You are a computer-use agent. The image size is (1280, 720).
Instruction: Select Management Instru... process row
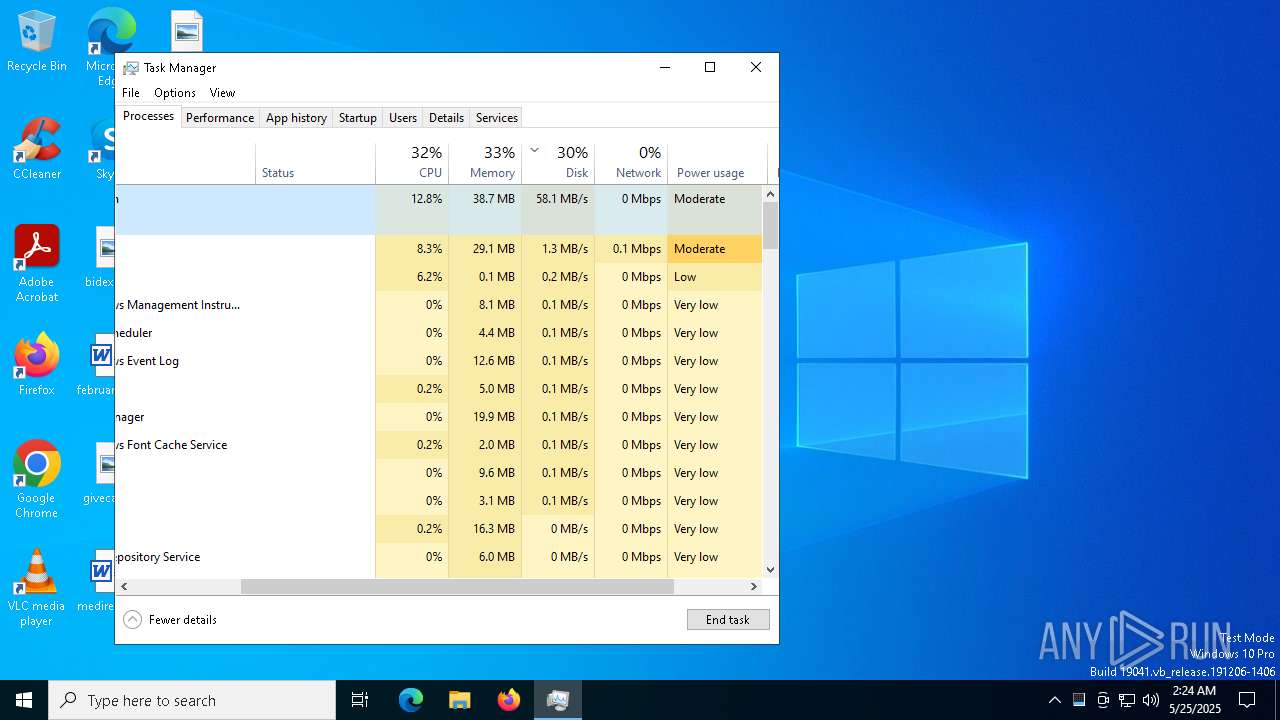click(x=439, y=305)
